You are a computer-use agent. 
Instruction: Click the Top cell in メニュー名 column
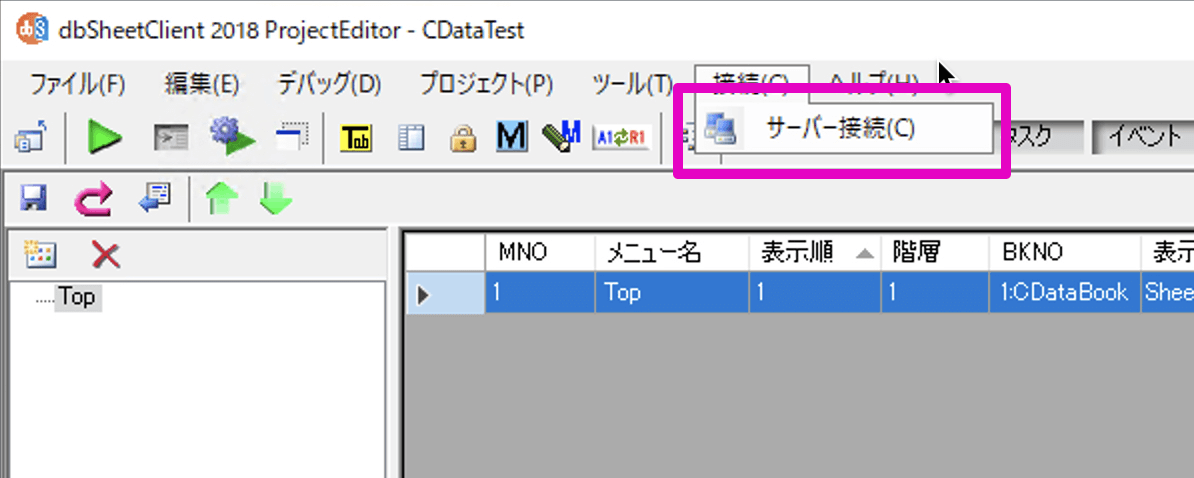pos(671,293)
